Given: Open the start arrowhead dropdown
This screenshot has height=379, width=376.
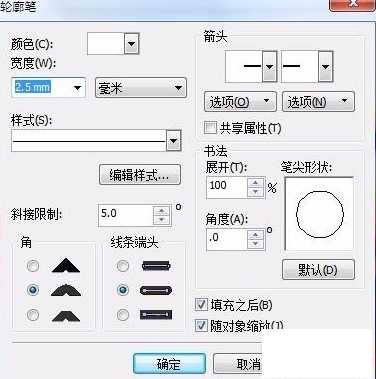Looking at the screenshot, I should point(269,67).
